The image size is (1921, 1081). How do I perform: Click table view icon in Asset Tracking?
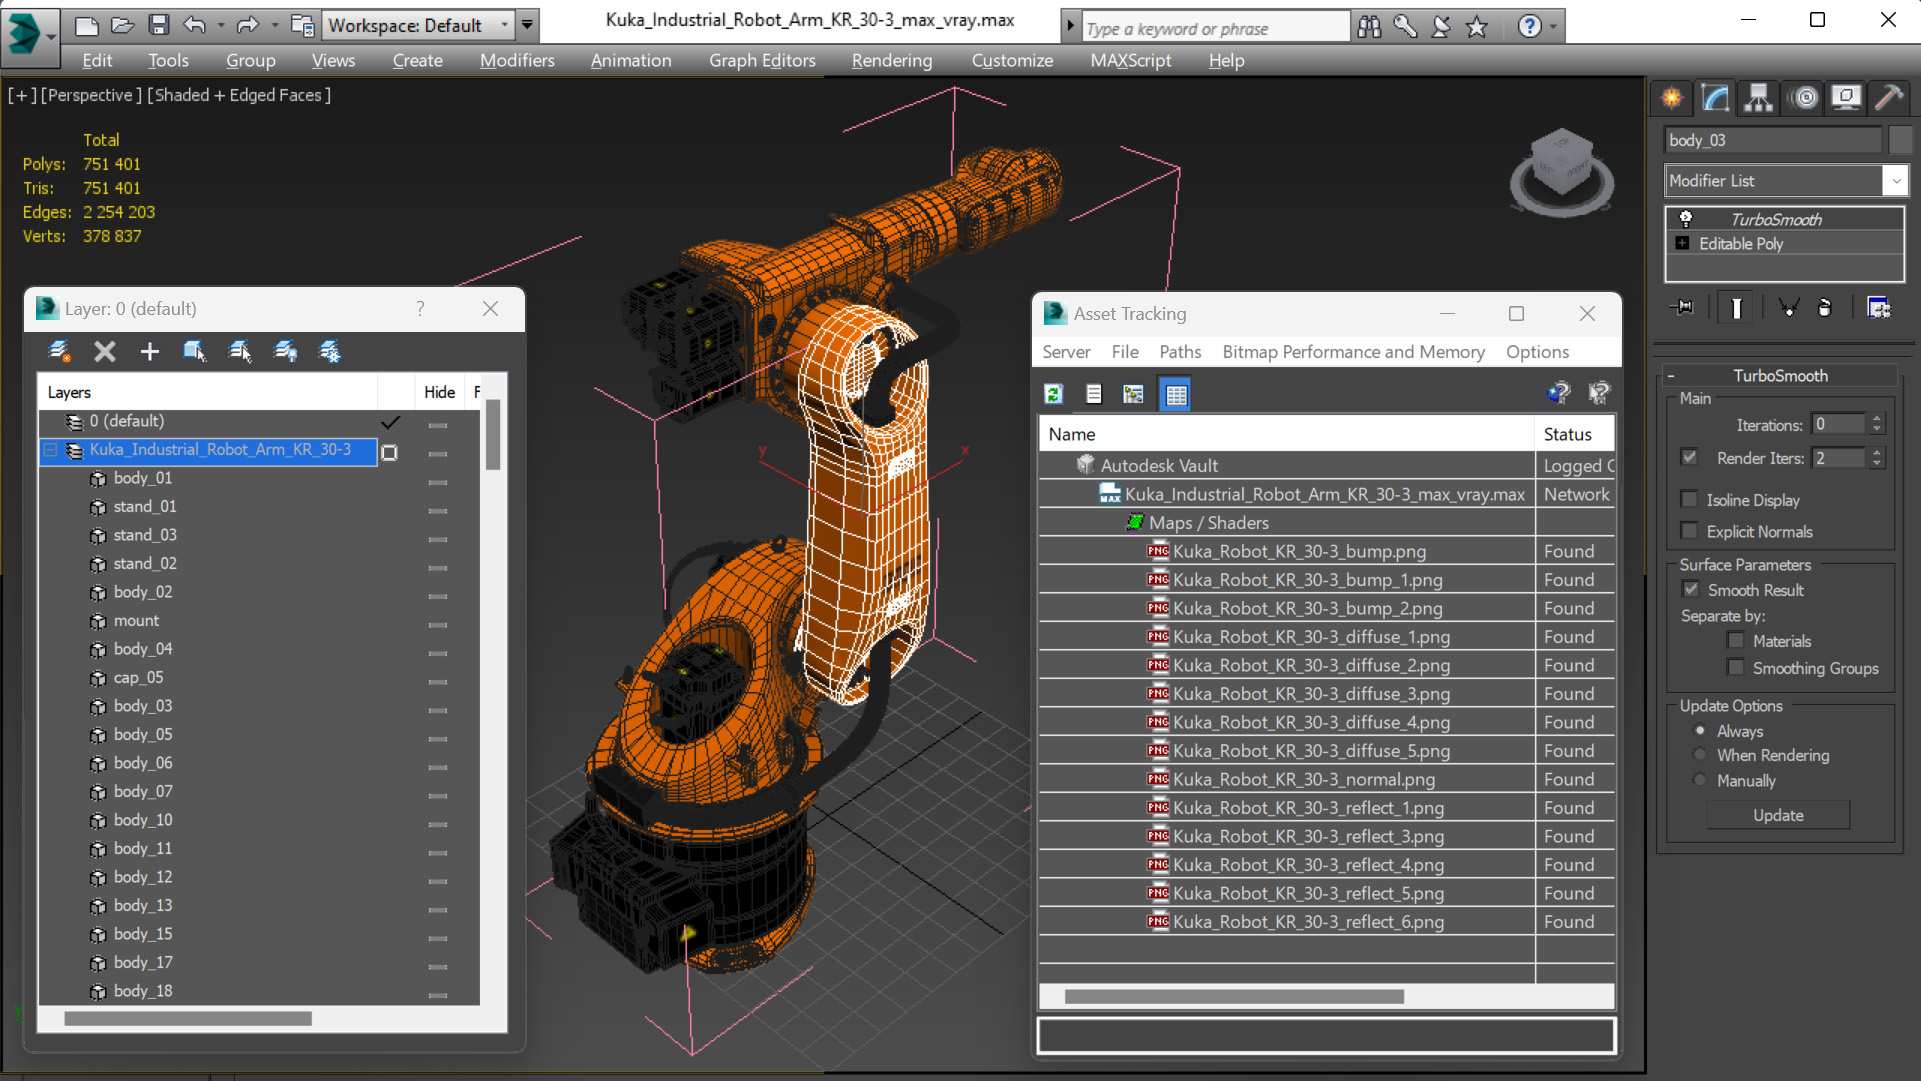1176,394
